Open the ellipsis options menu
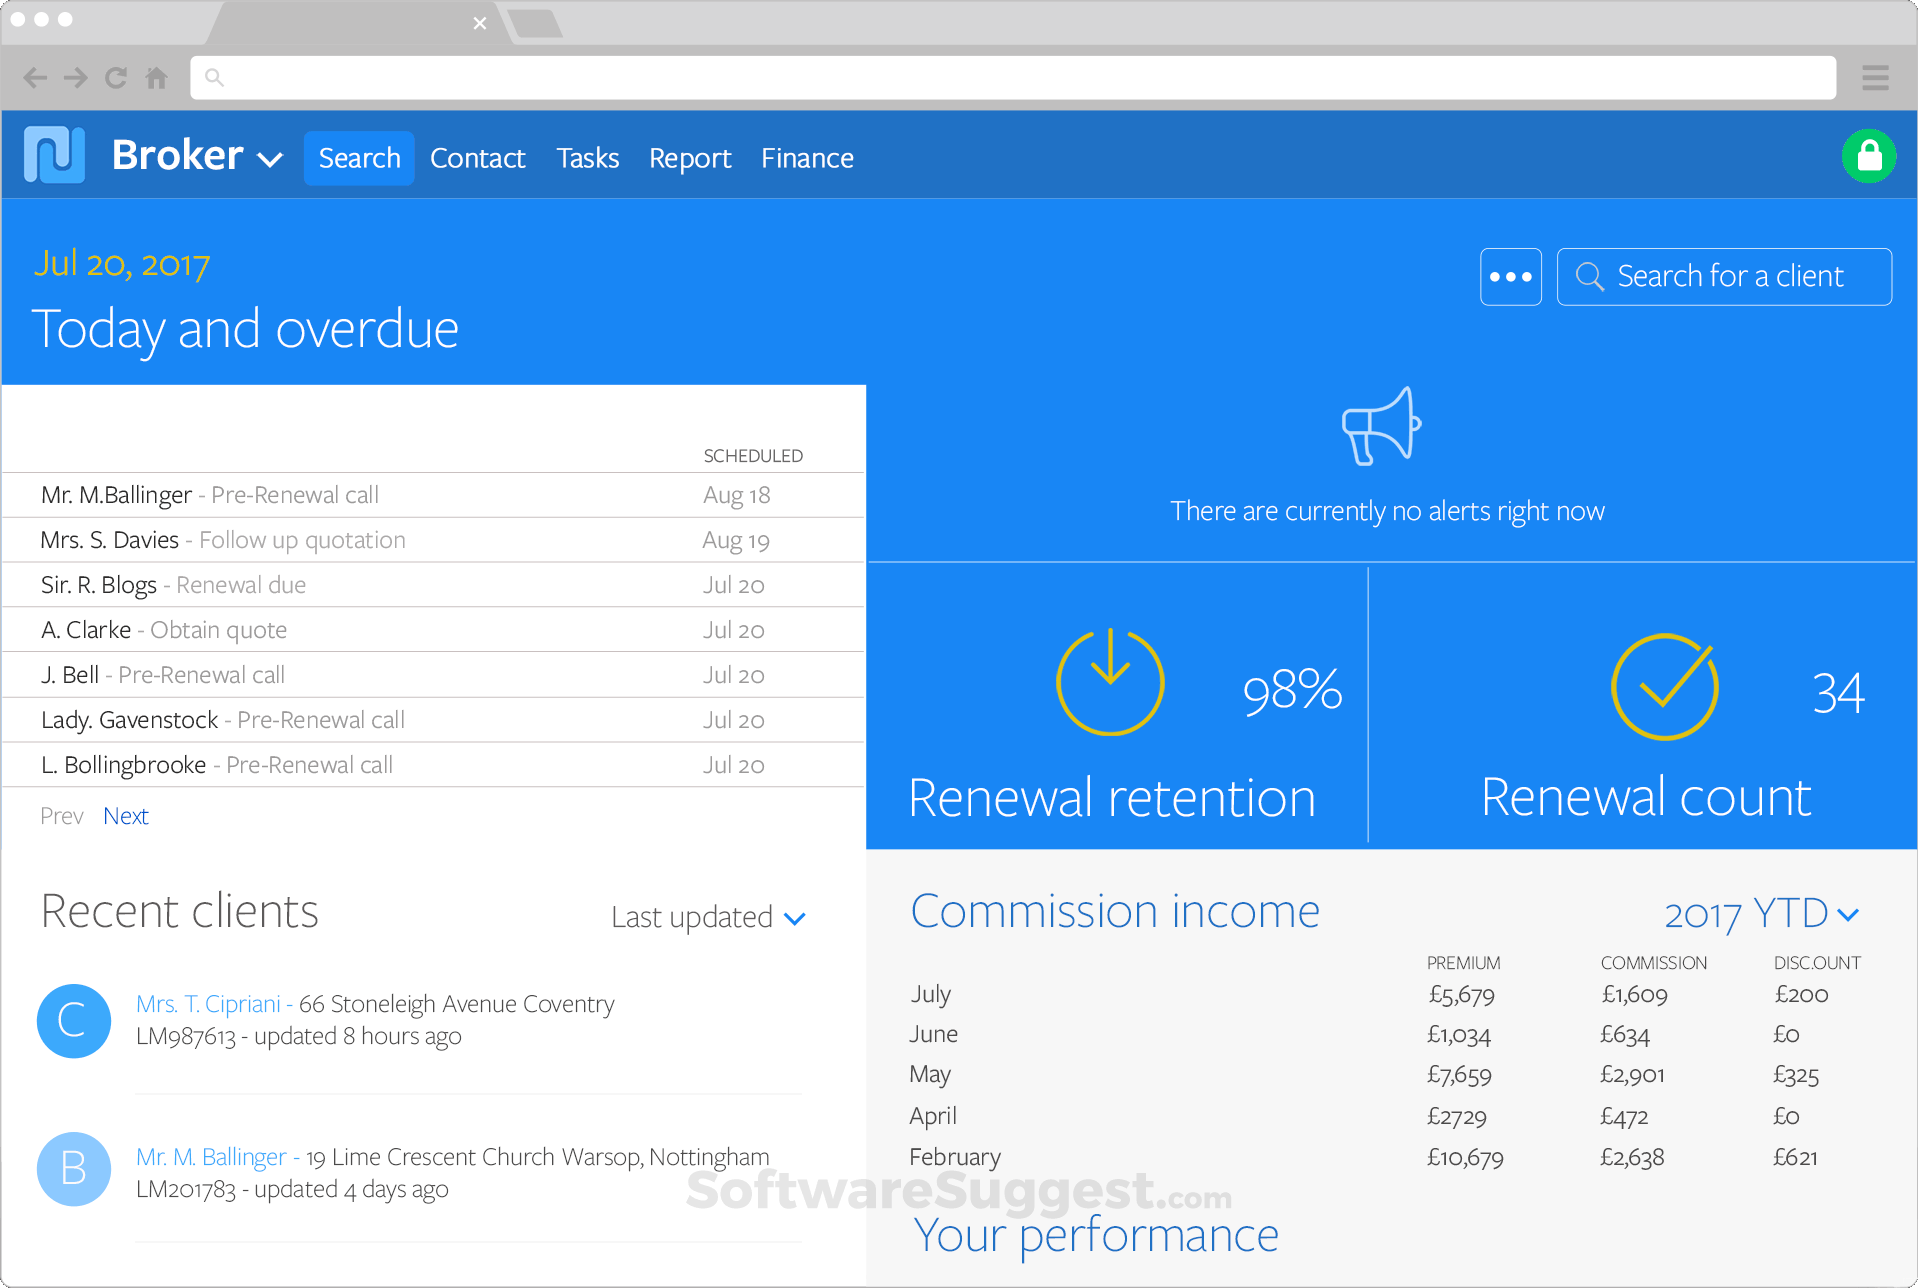The height and width of the screenshot is (1288, 1918). tap(1510, 277)
